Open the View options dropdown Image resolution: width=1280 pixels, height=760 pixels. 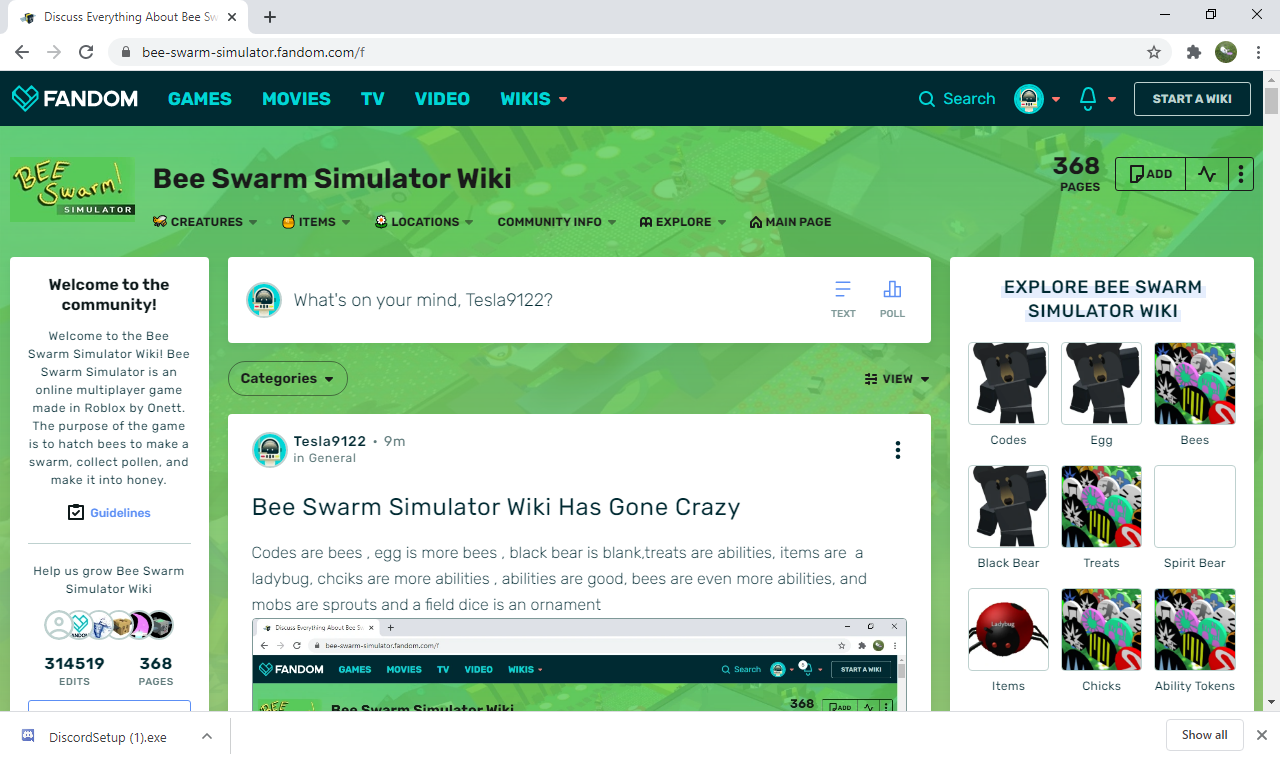(897, 379)
